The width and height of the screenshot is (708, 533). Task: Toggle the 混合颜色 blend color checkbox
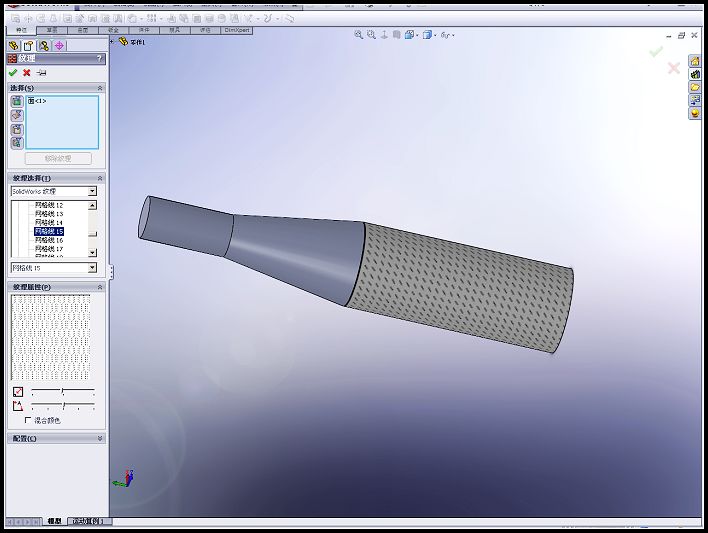point(28,420)
